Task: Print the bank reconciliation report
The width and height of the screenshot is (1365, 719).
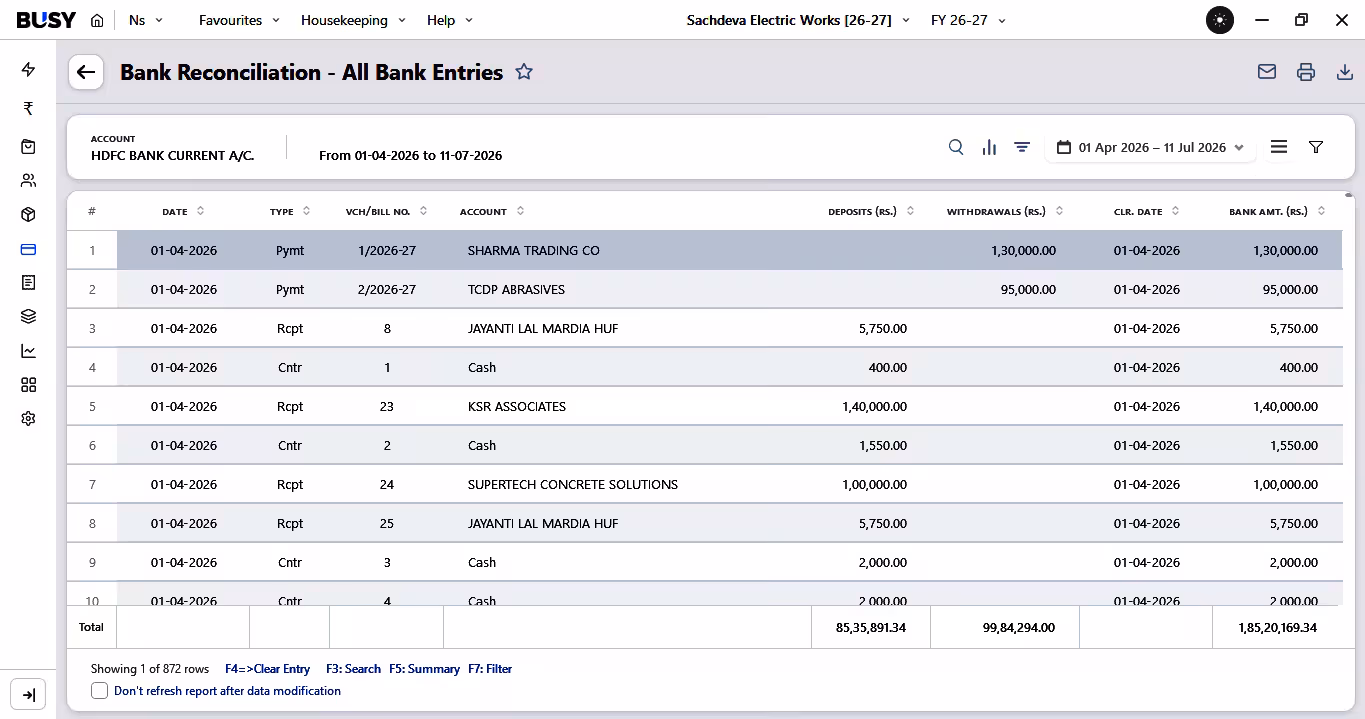Action: click(x=1306, y=72)
